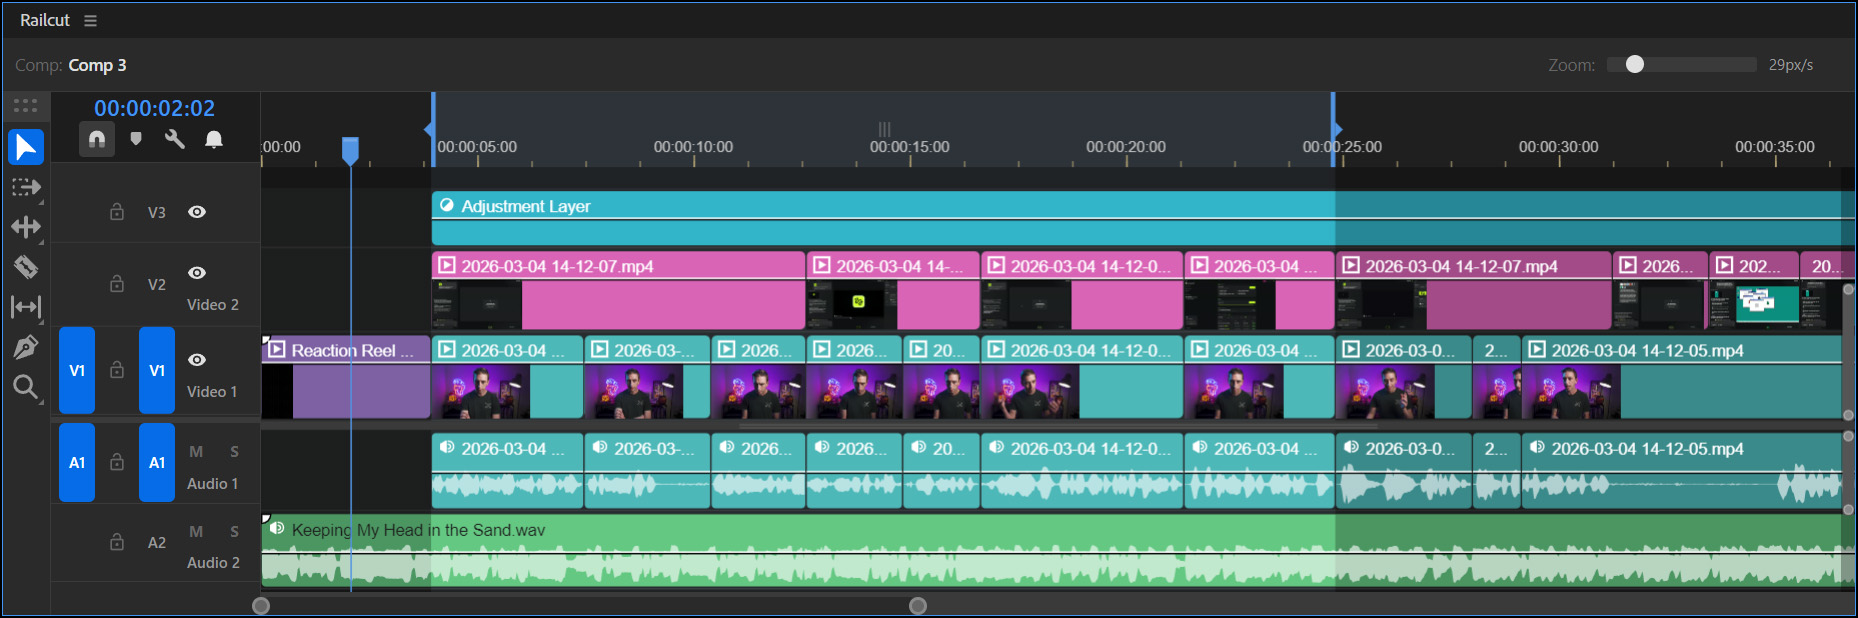Screen dimensions: 1858x618
Task: Mute the Audio 2 track
Action: click(x=196, y=532)
